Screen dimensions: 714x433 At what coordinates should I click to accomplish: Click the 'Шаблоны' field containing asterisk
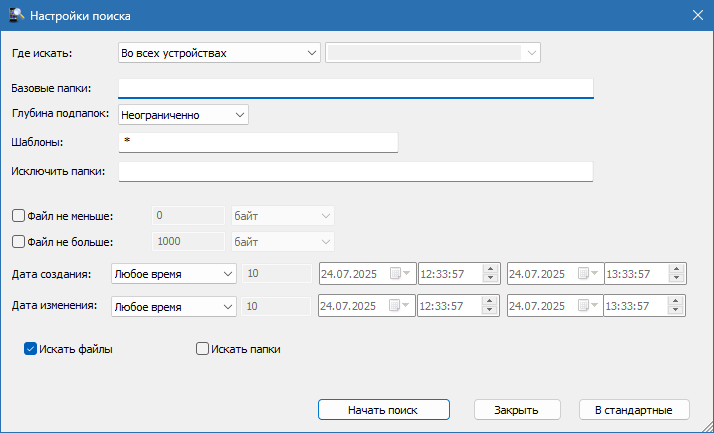[x=258, y=143]
